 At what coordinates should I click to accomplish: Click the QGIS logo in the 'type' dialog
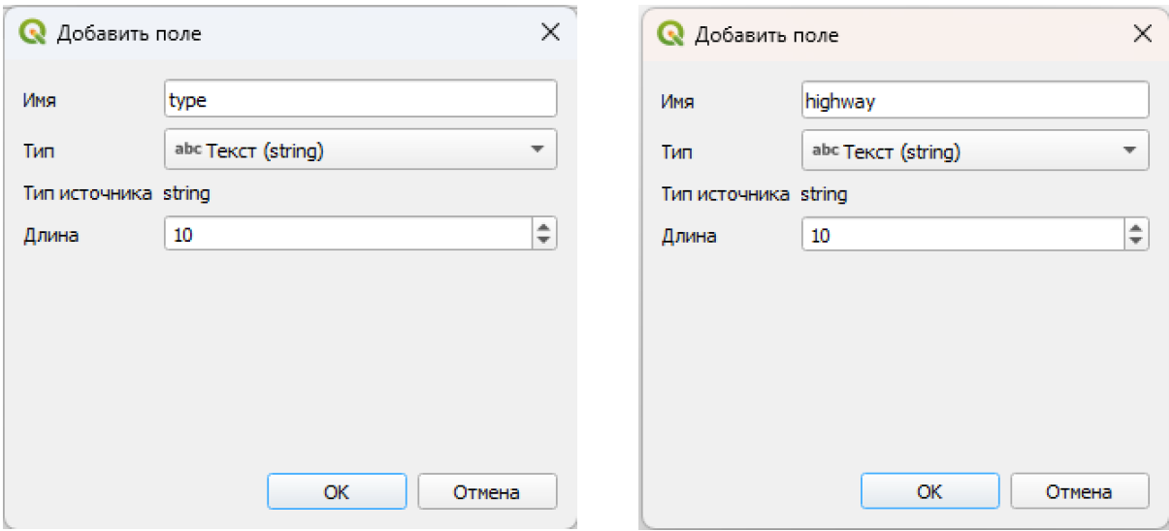[x=34, y=33]
